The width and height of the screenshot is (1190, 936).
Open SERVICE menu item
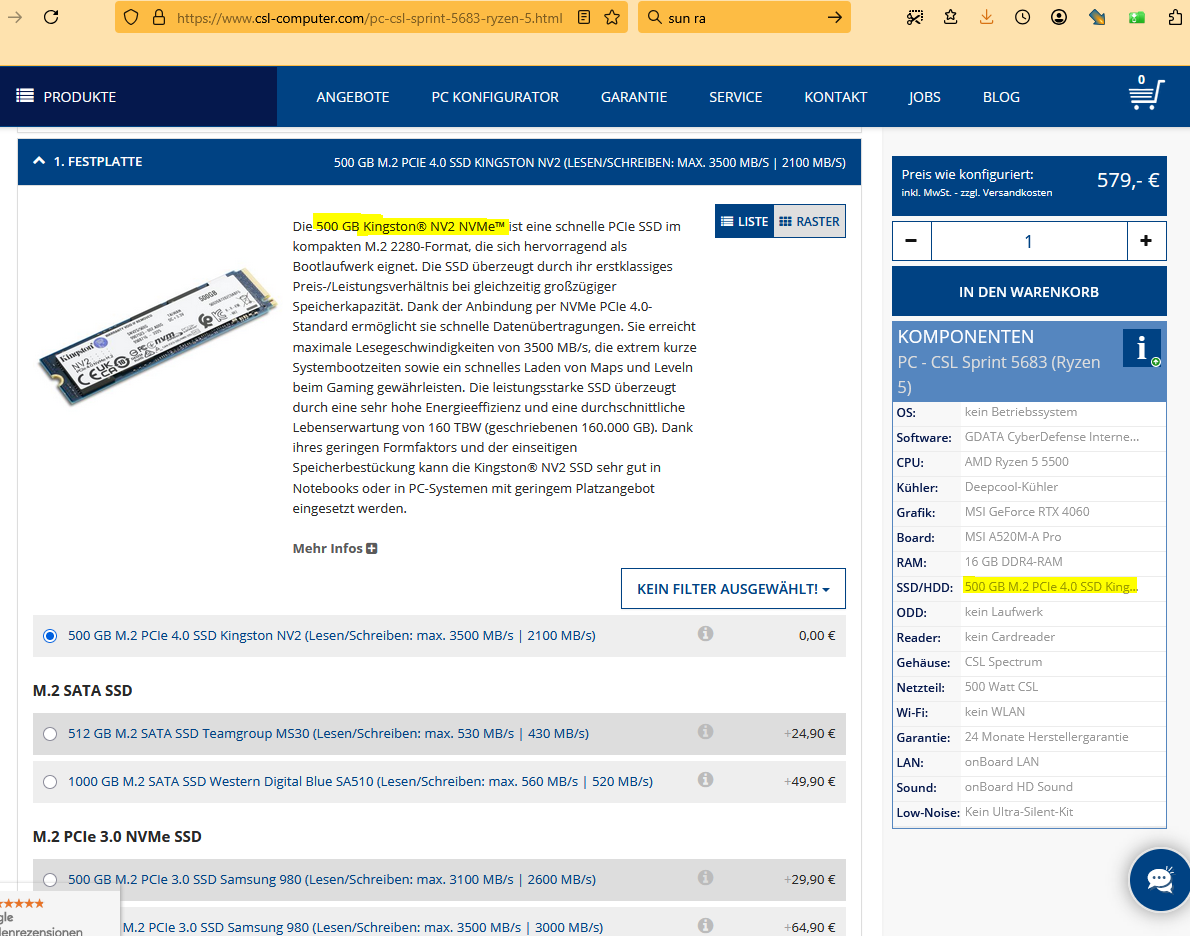click(735, 97)
